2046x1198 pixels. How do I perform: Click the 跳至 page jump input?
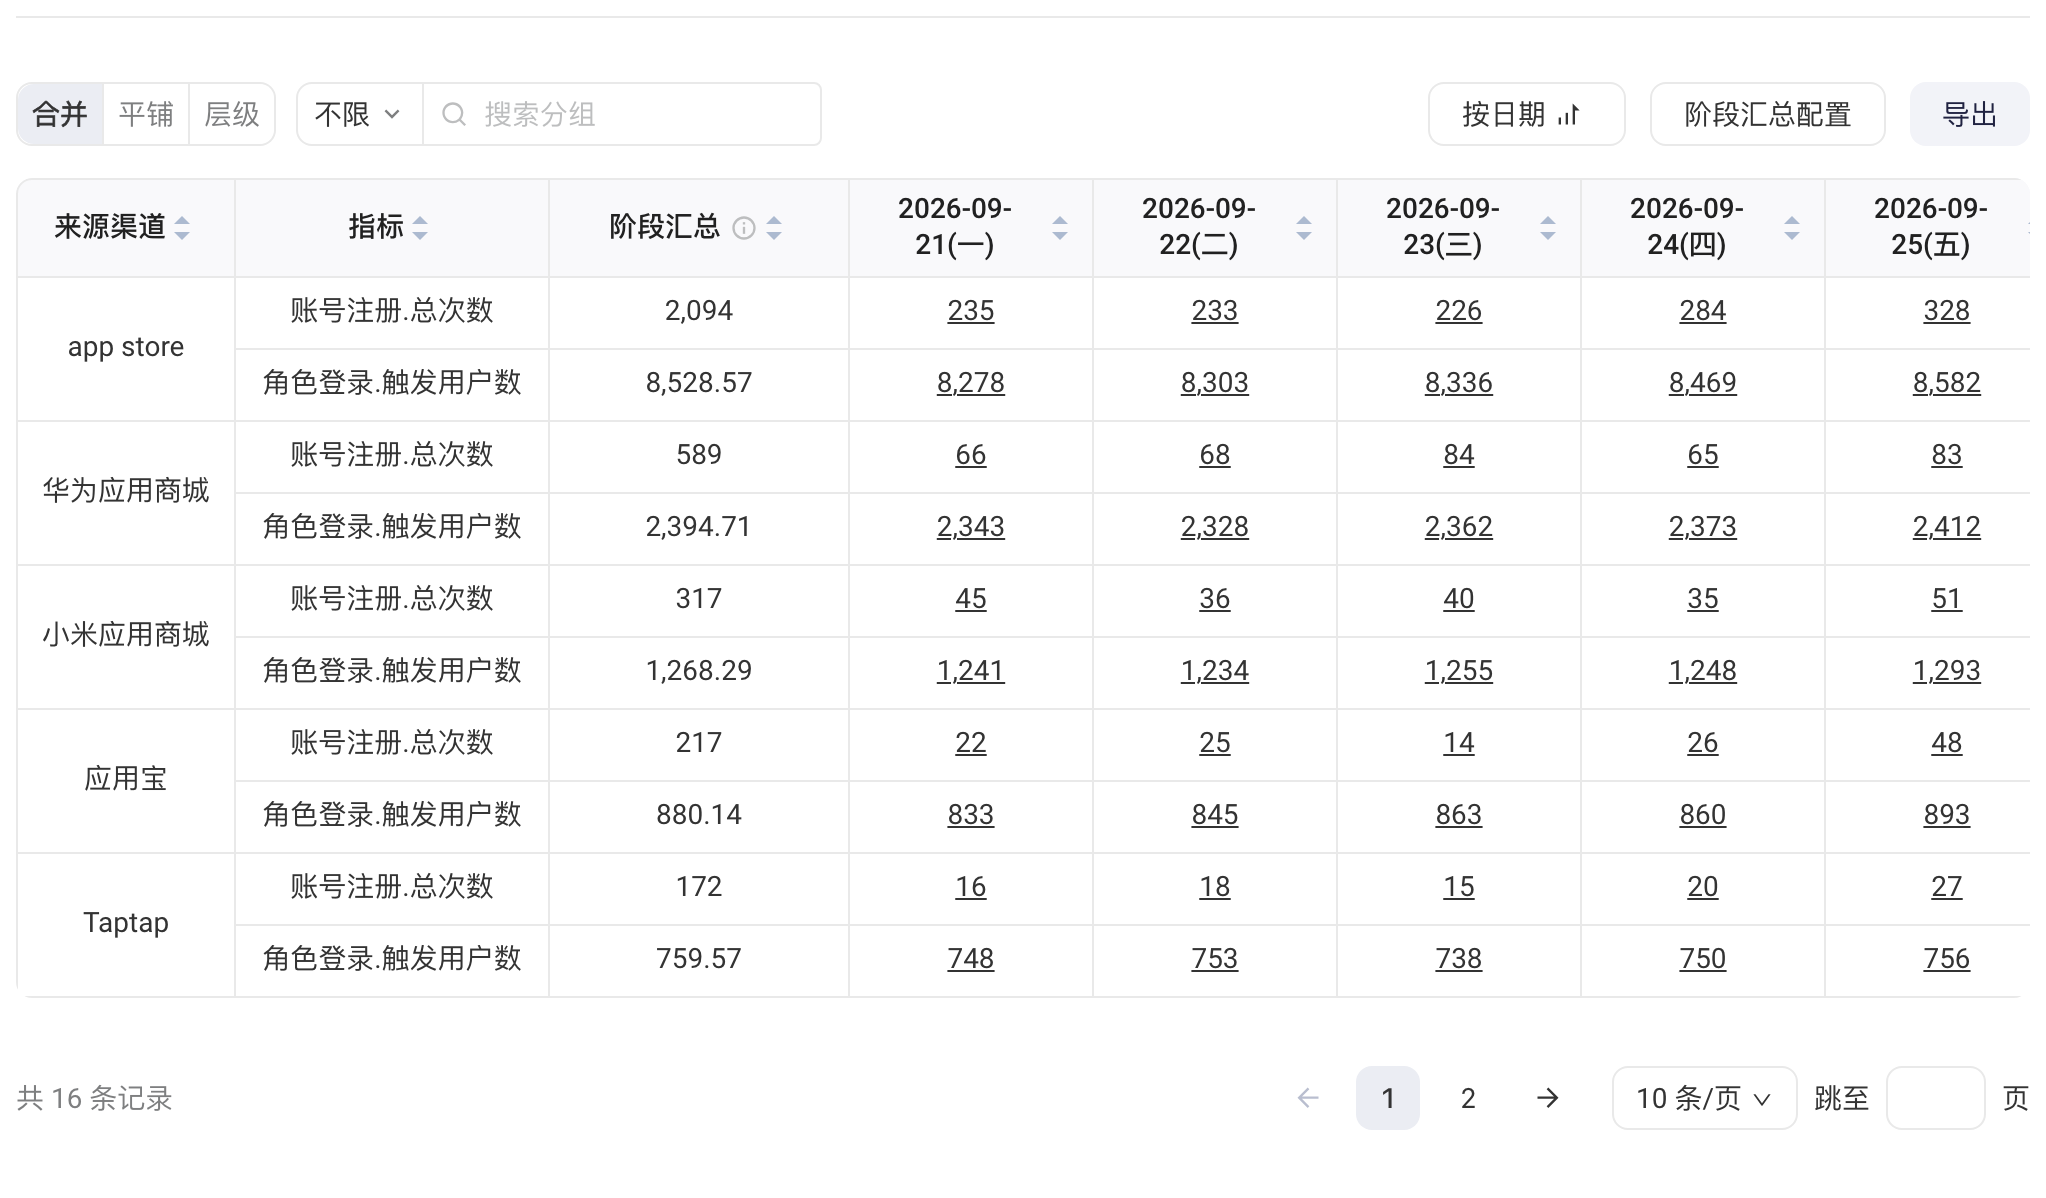click(x=1935, y=1098)
